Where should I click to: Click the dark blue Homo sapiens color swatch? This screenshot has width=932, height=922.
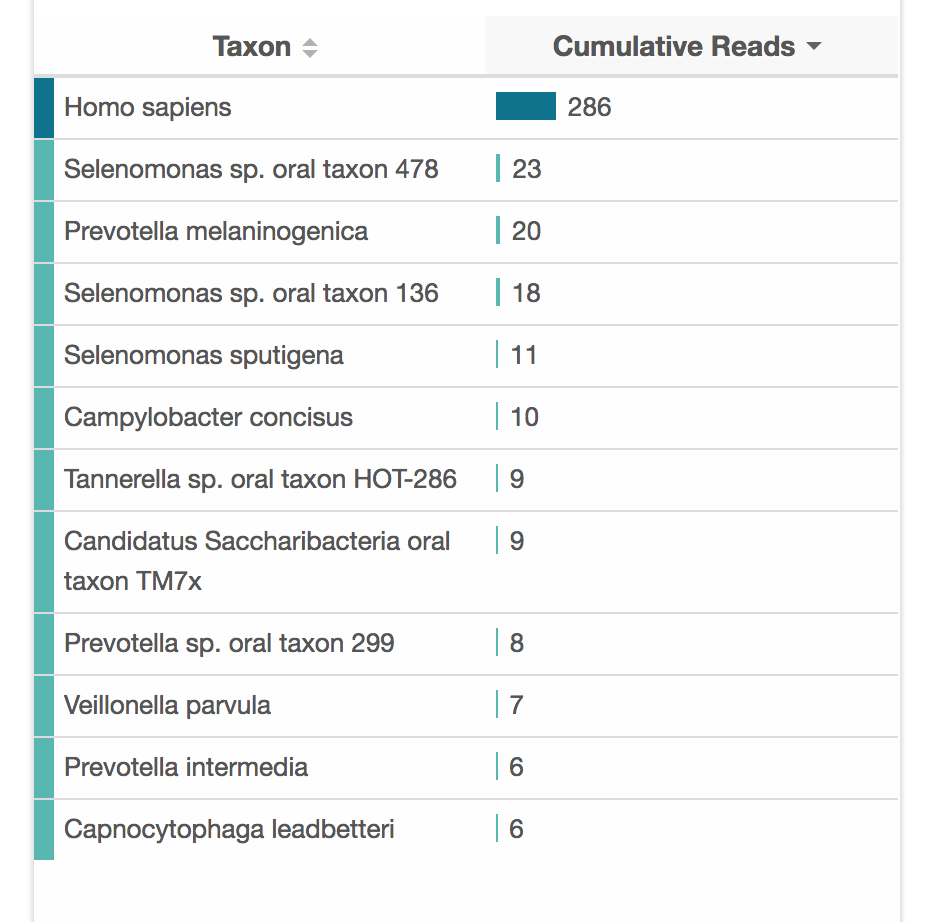pyautogui.click(x=44, y=107)
